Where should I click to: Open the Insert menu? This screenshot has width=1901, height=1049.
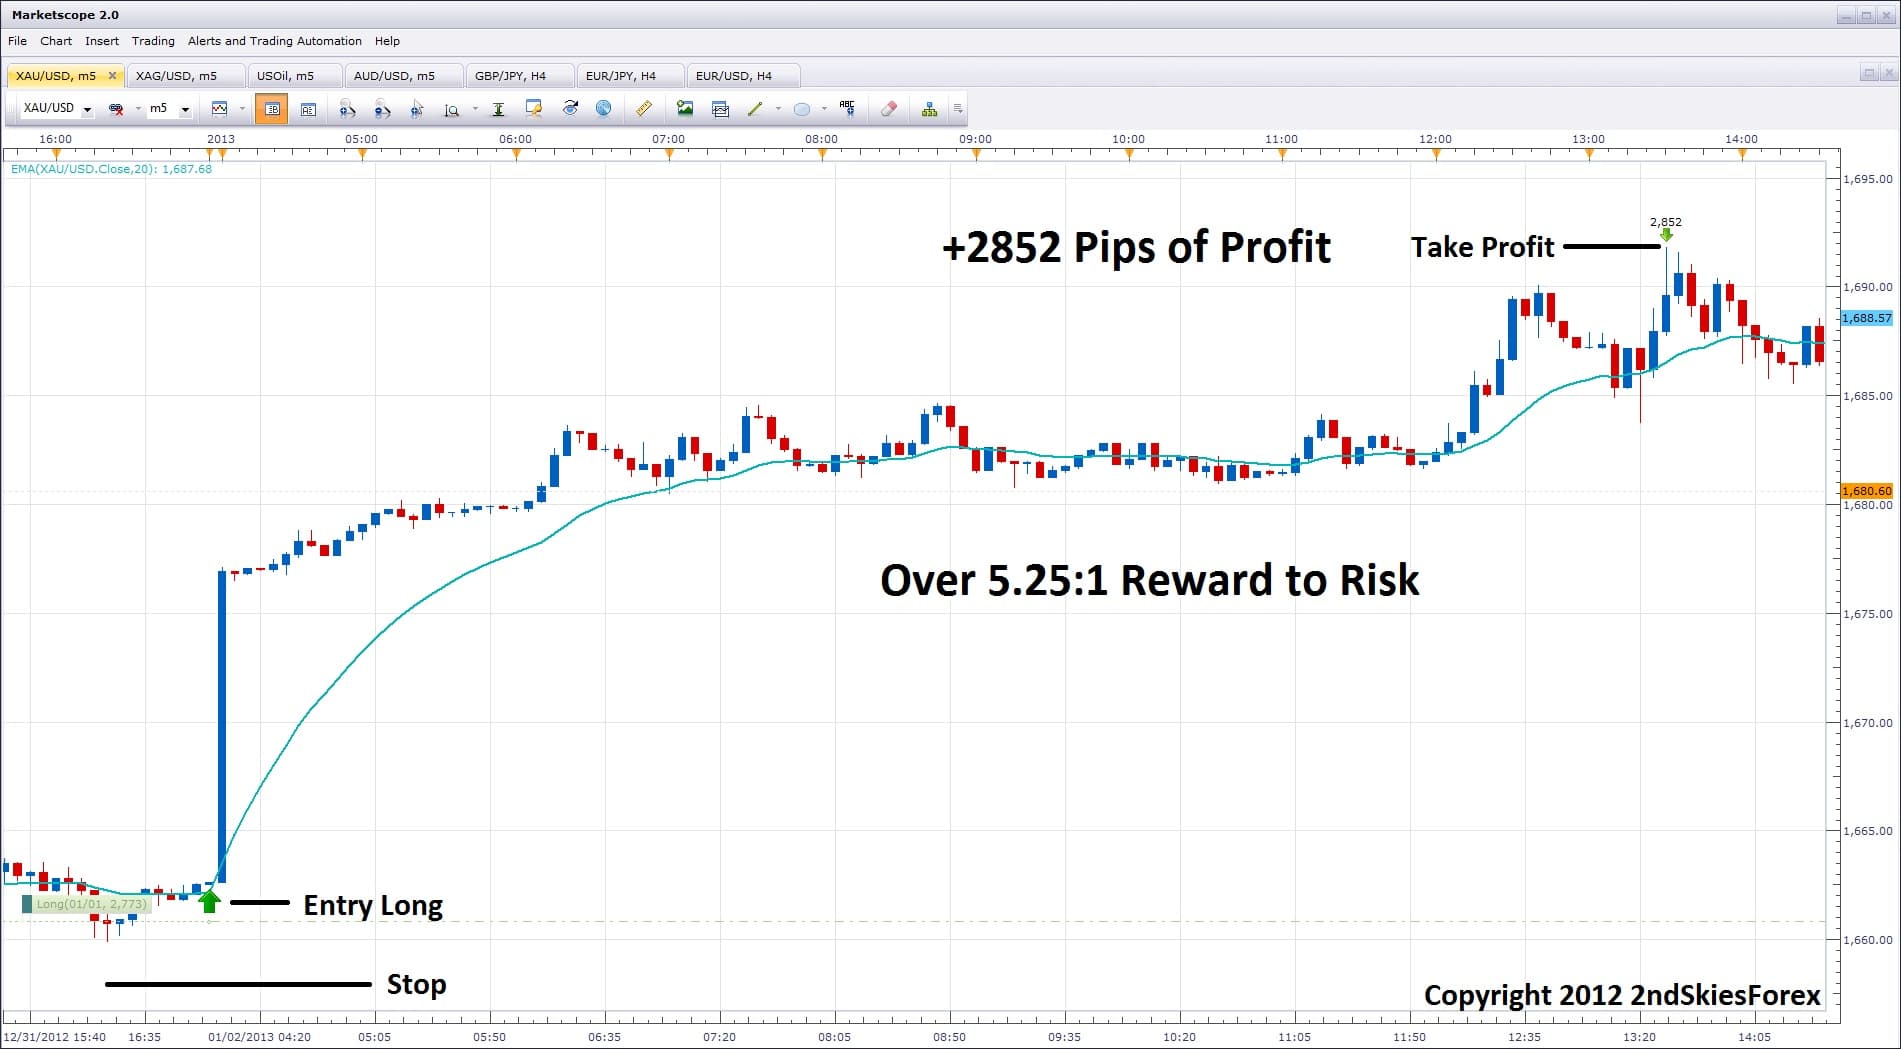tap(102, 41)
